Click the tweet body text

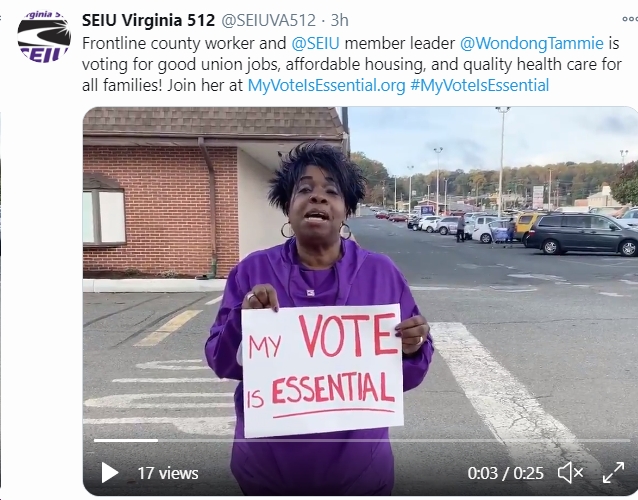click(352, 64)
